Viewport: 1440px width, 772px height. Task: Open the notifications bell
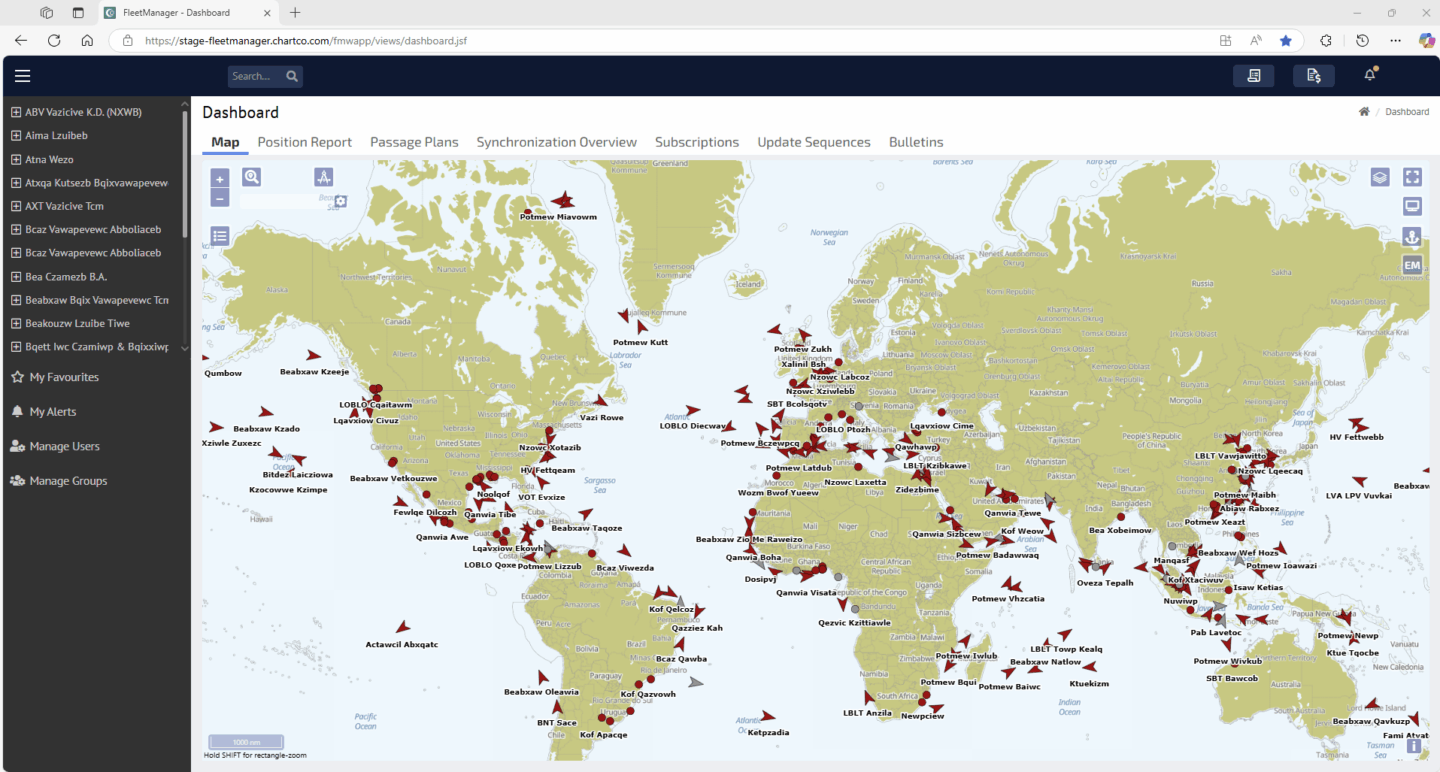coord(1370,76)
